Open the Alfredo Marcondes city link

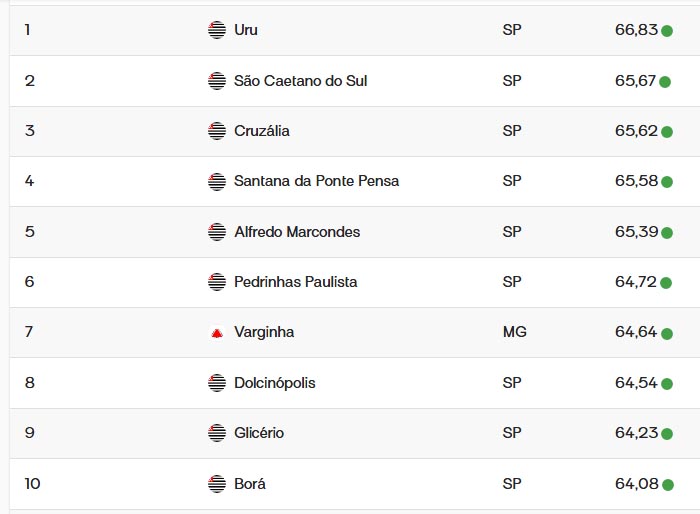[x=297, y=232]
